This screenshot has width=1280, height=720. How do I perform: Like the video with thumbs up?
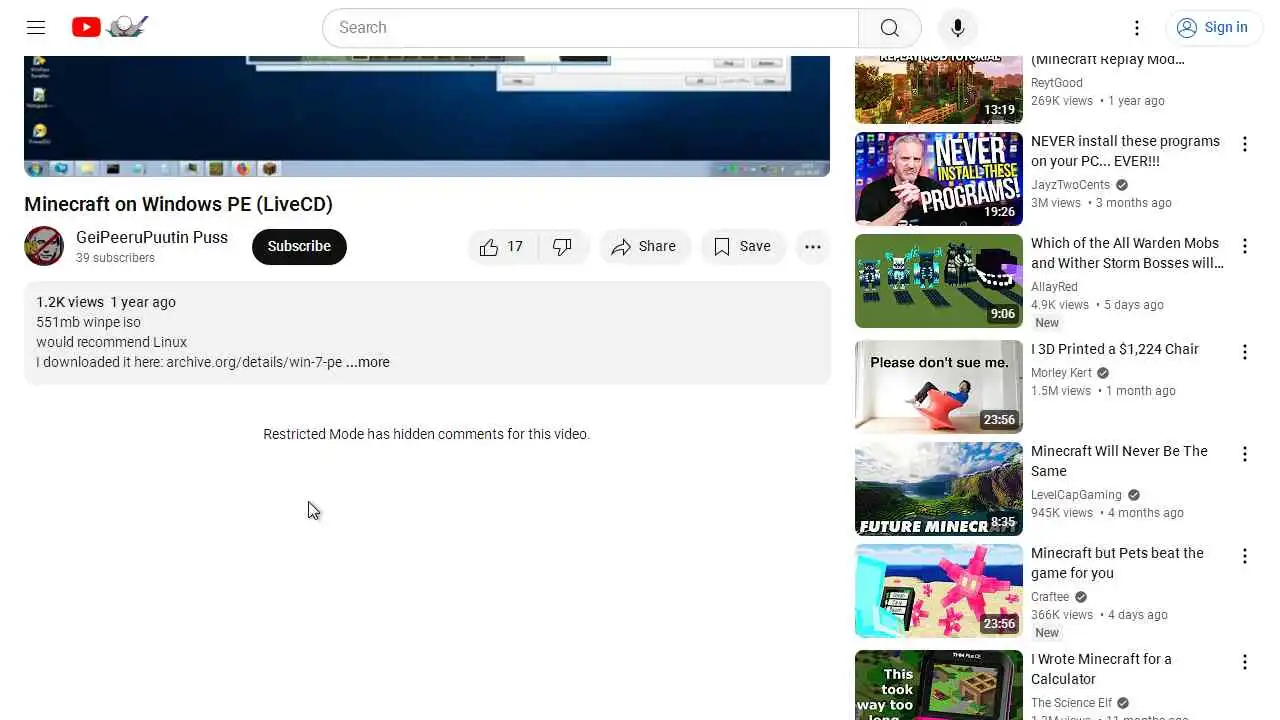click(x=503, y=247)
